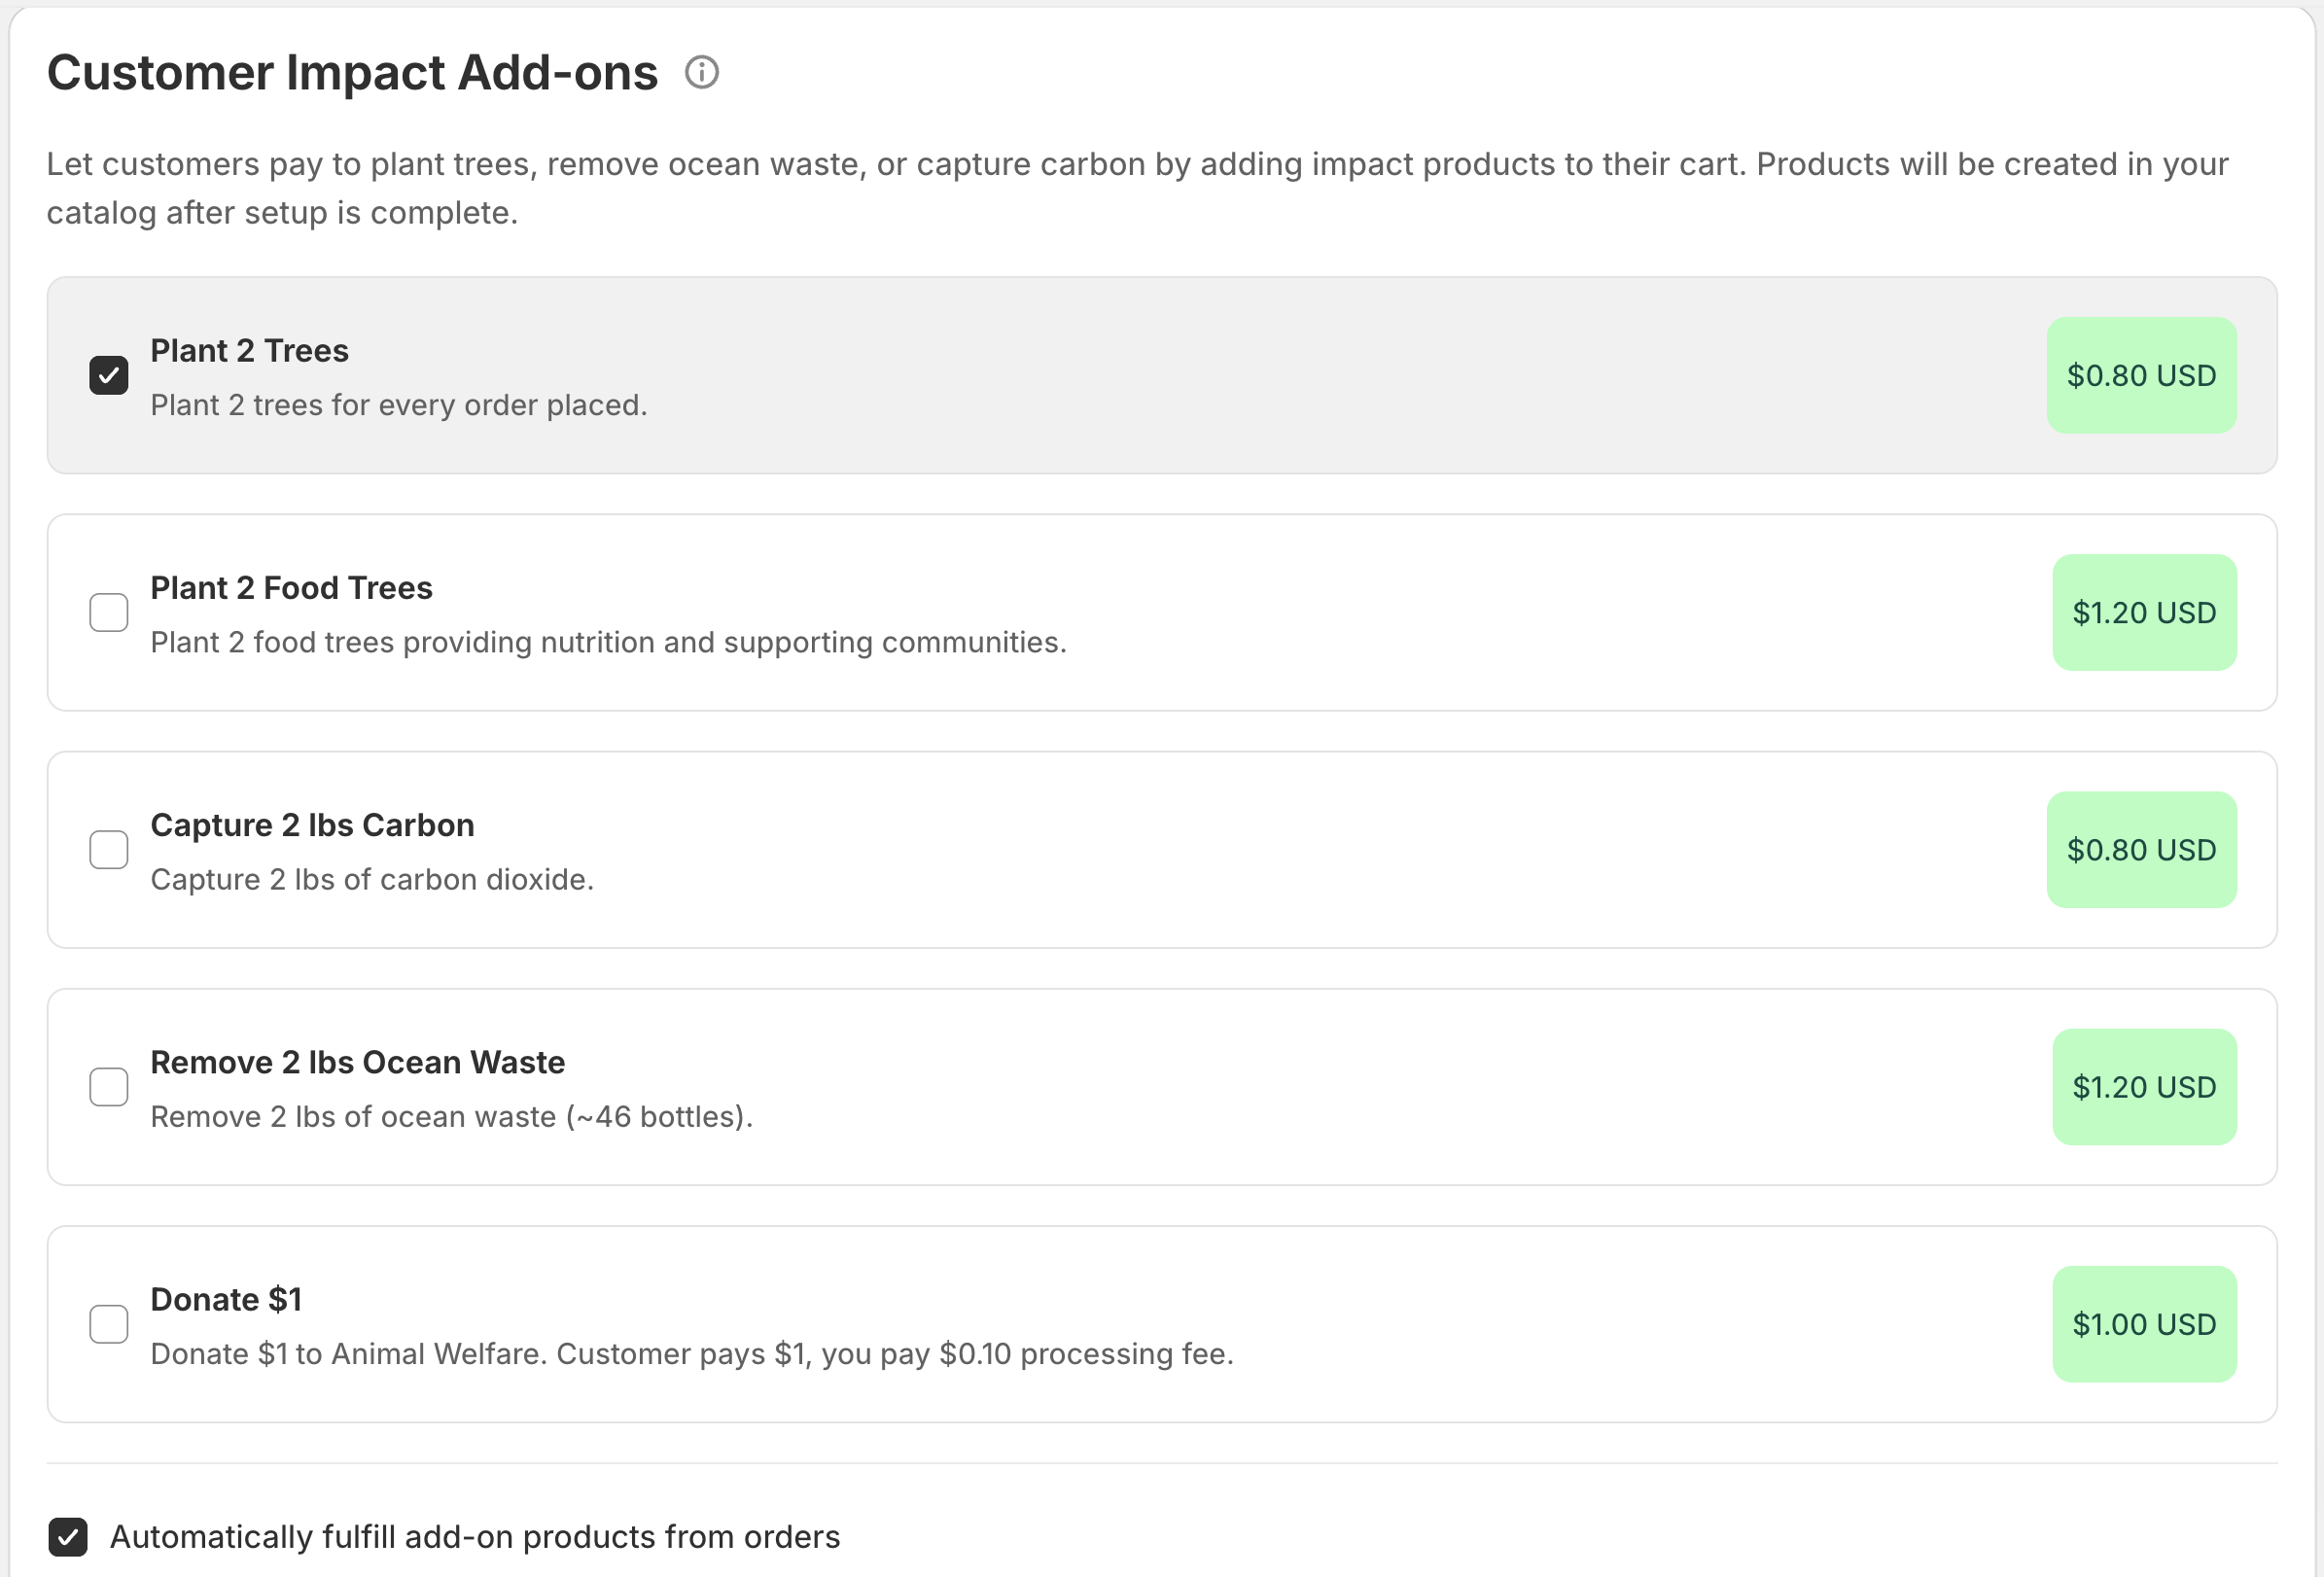Image resolution: width=2324 pixels, height=1577 pixels.
Task: Click the Animal Welfare processing fee description
Action: point(692,1353)
